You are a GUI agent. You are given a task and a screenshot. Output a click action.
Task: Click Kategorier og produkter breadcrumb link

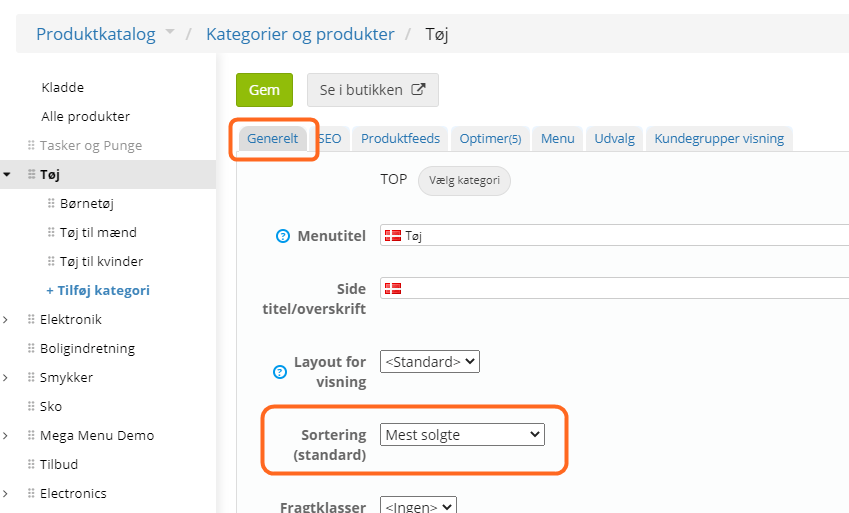point(300,34)
